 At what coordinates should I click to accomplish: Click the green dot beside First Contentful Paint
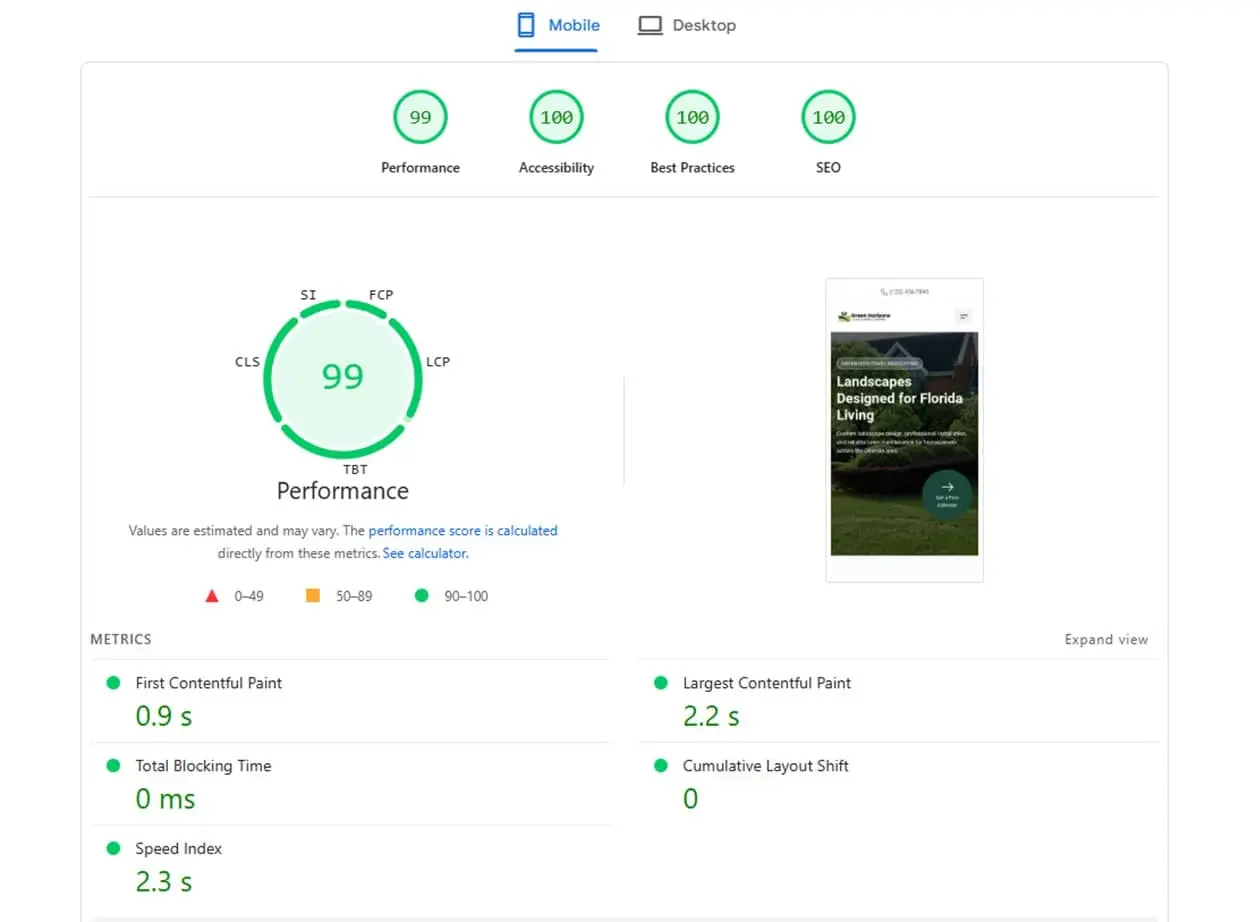[x=113, y=683]
